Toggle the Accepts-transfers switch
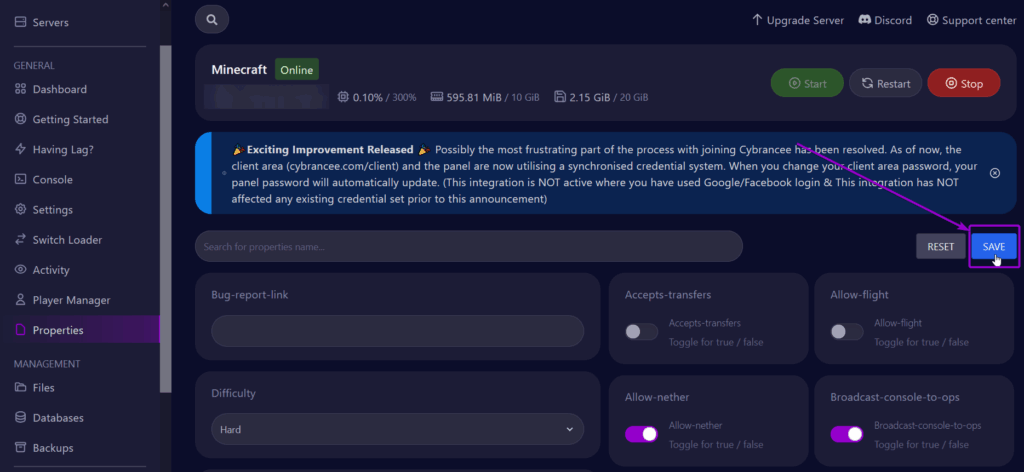1024x472 pixels. coord(641,332)
